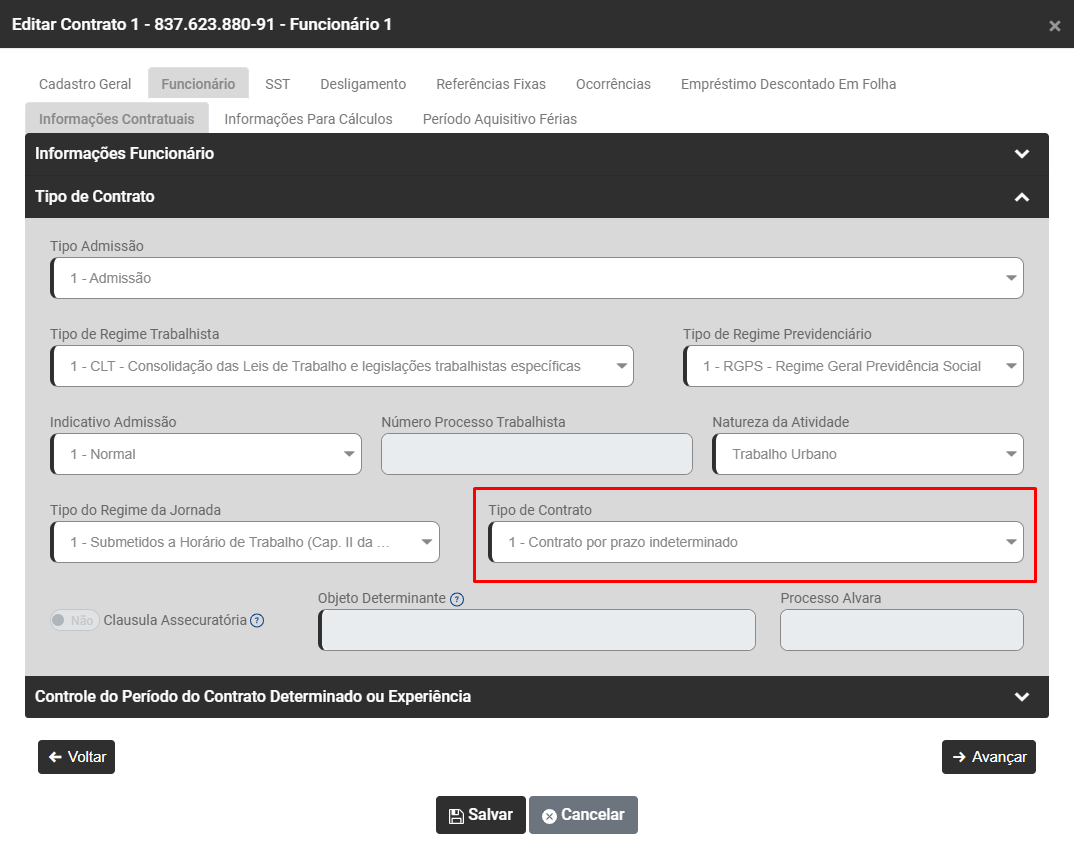Select the Natureza da Atividade dropdown
The width and height of the screenshot is (1074, 849).
[867, 454]
